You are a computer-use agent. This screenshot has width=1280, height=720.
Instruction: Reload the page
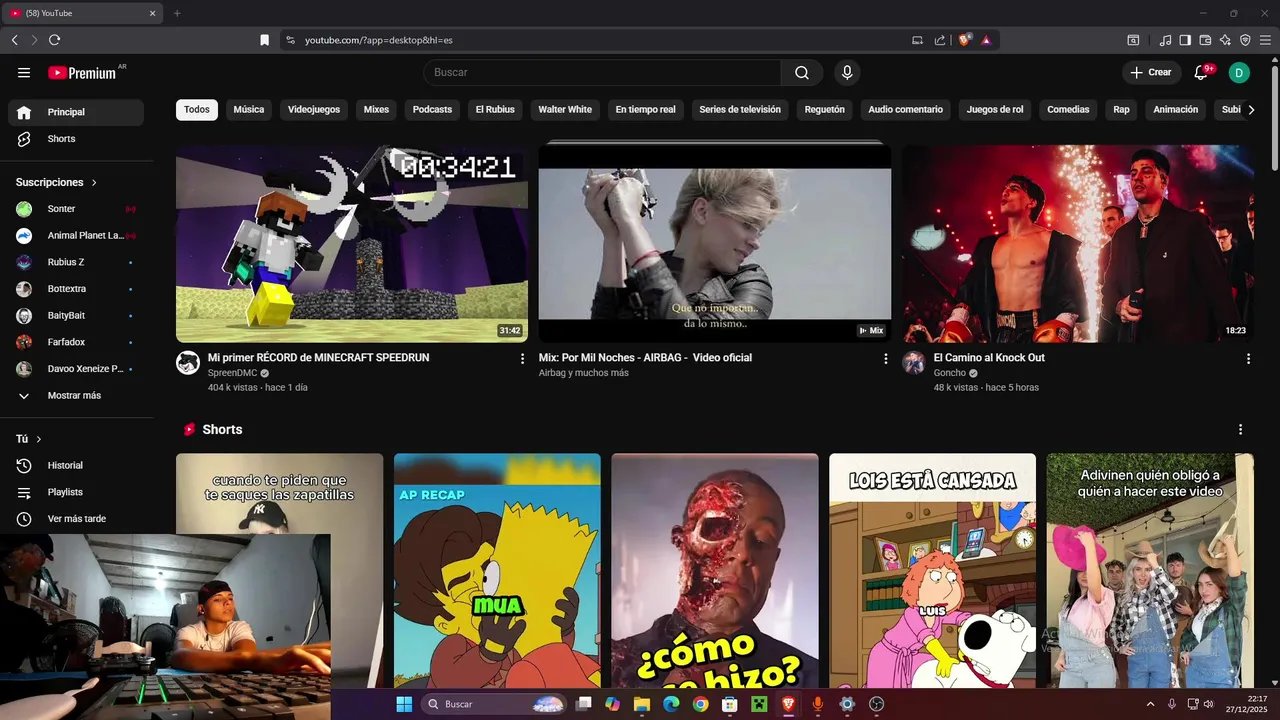pos(54,40)
